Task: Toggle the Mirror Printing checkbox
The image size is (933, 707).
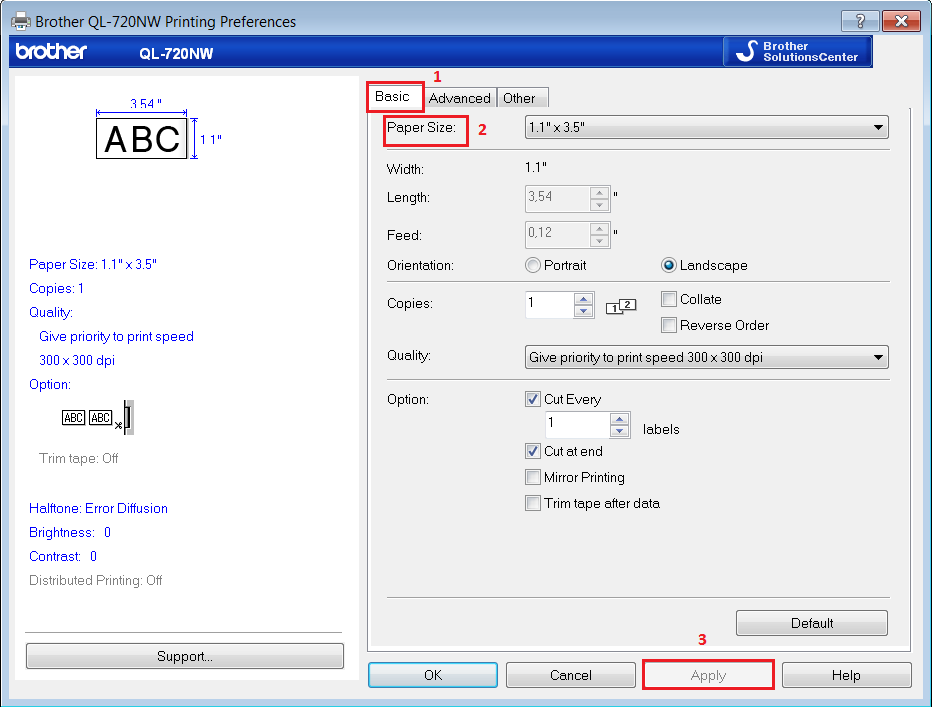Action: click(533, 477)
